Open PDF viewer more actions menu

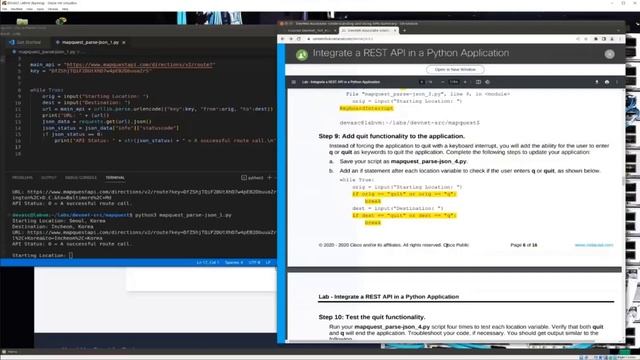coord(617,82)
